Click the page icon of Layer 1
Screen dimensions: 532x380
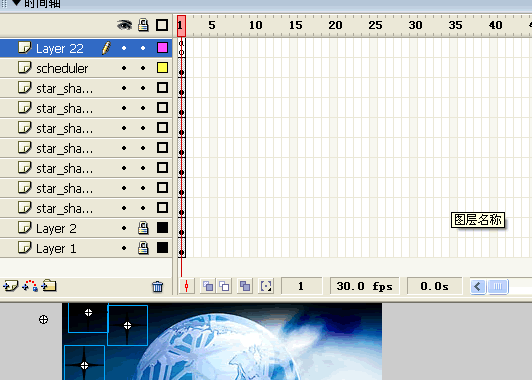(x=24, y=248)
